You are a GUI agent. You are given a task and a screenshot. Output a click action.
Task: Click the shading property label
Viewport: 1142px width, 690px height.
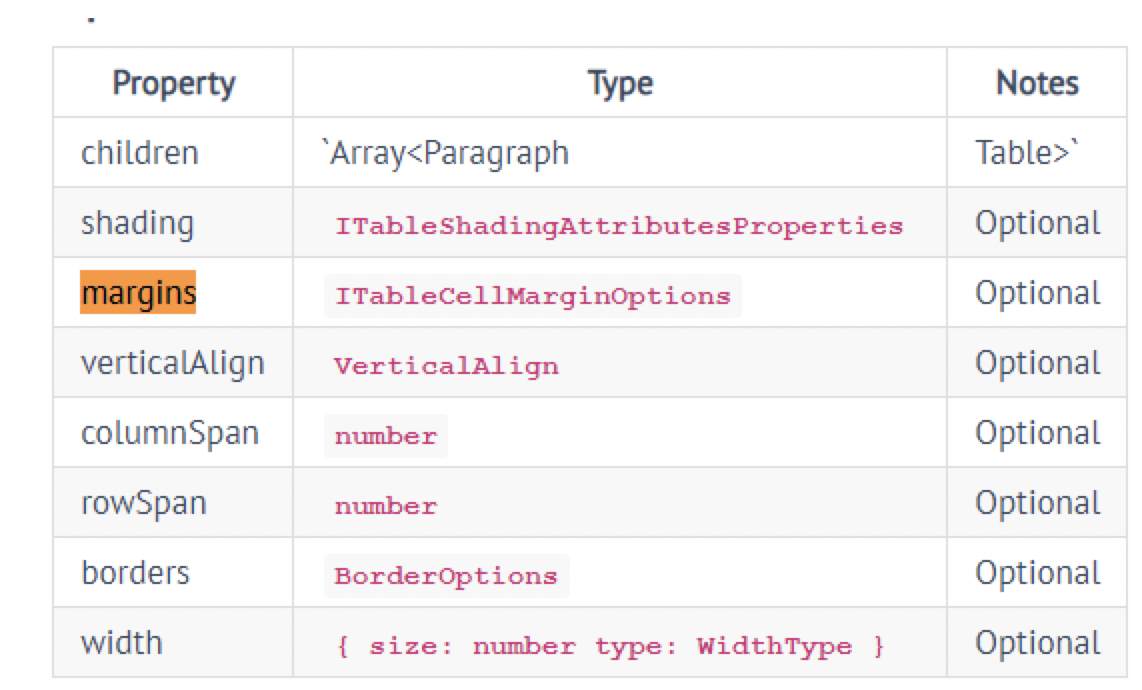tap(122, 222)
